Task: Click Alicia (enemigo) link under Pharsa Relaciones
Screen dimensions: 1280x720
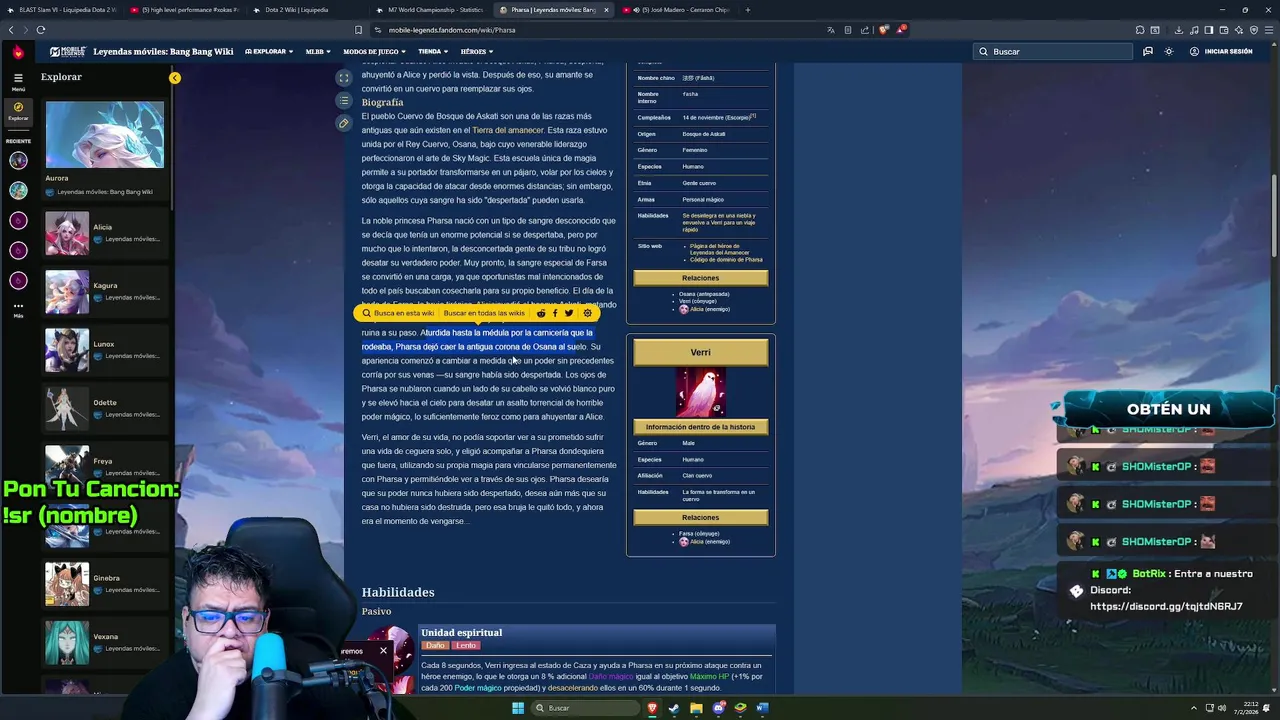Action: (x=710, y=309)
